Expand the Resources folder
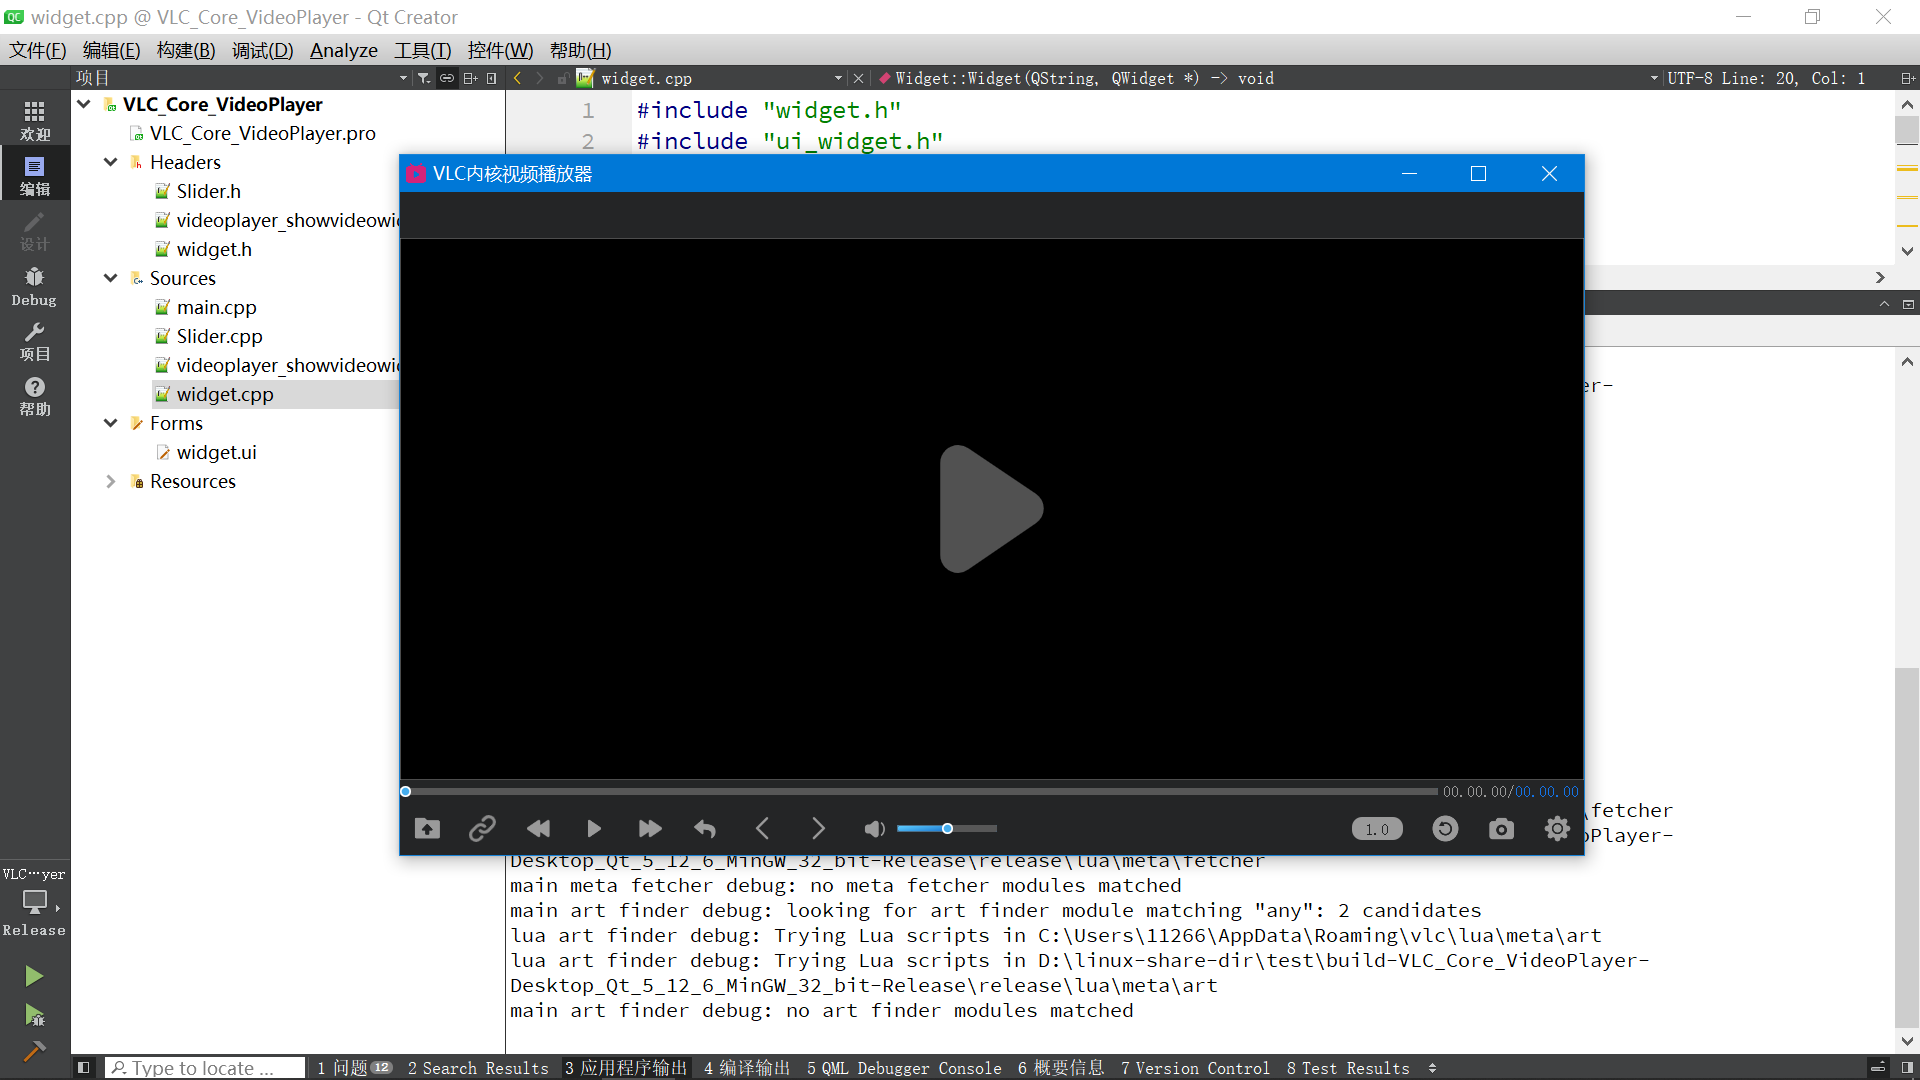 pos(111,481)
